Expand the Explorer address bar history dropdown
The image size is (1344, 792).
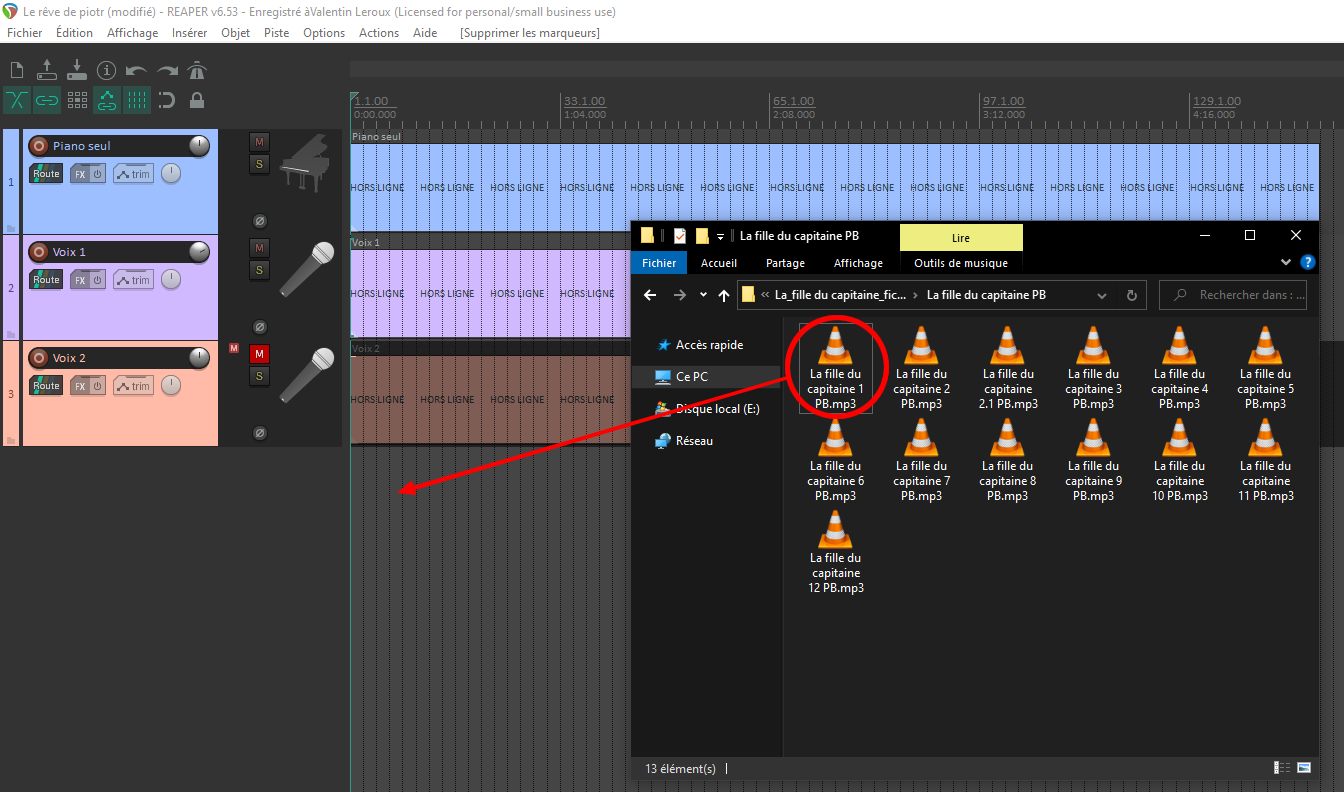(x=1102, y=296)
